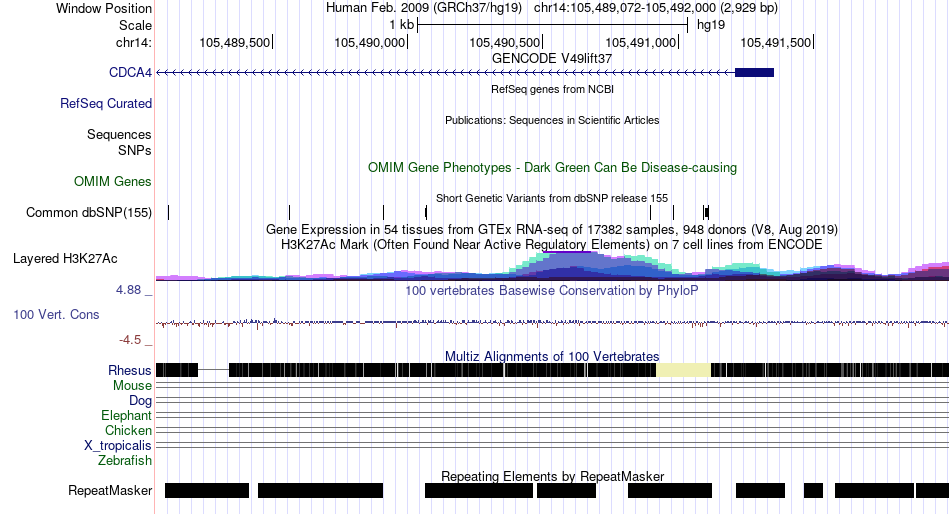Select the Elephant species label

click(127, 415)
